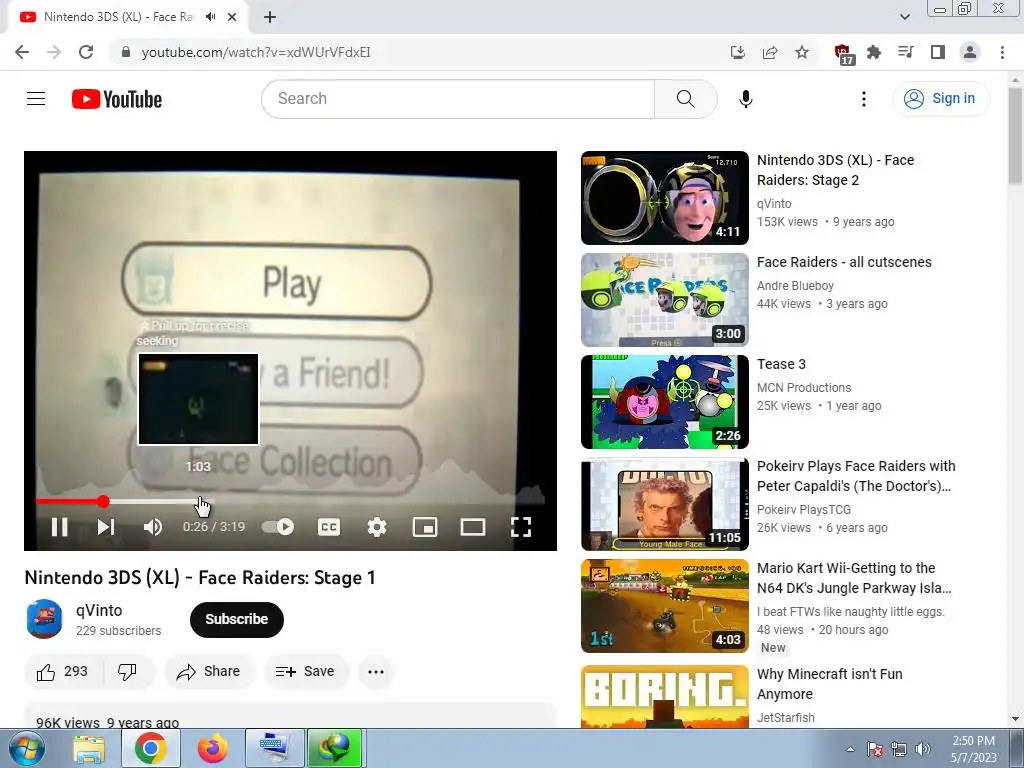Dislike this video
The height and width of the screenshot is (768, 1024).
127,671
